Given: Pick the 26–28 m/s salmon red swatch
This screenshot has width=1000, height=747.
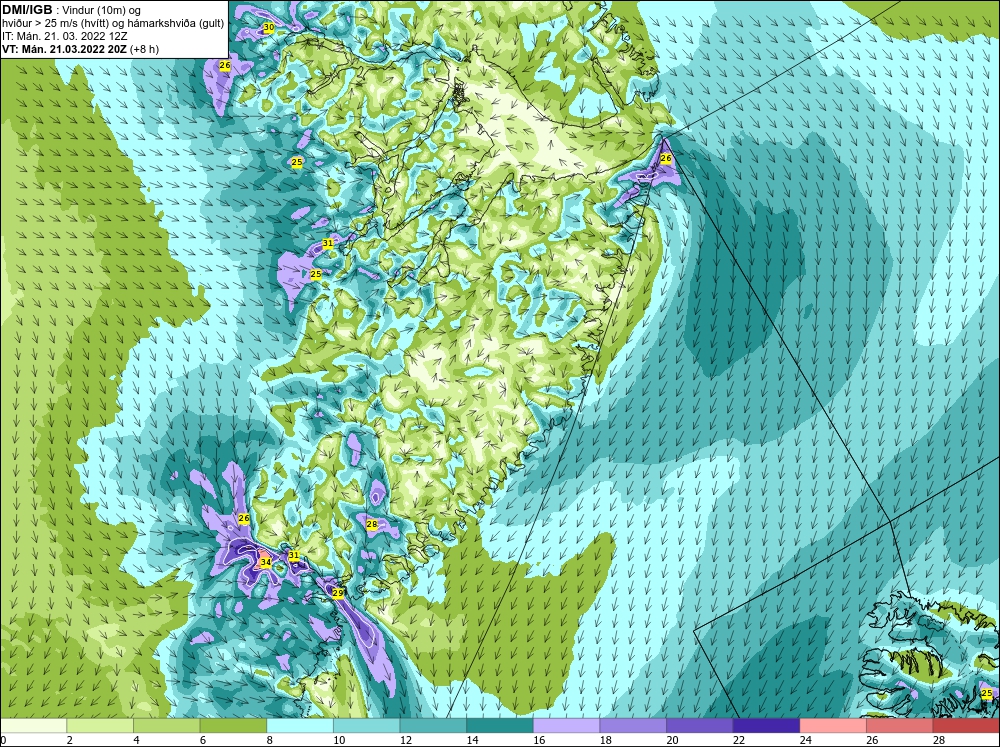Looking at the screenshot, I should coord(899,726).
